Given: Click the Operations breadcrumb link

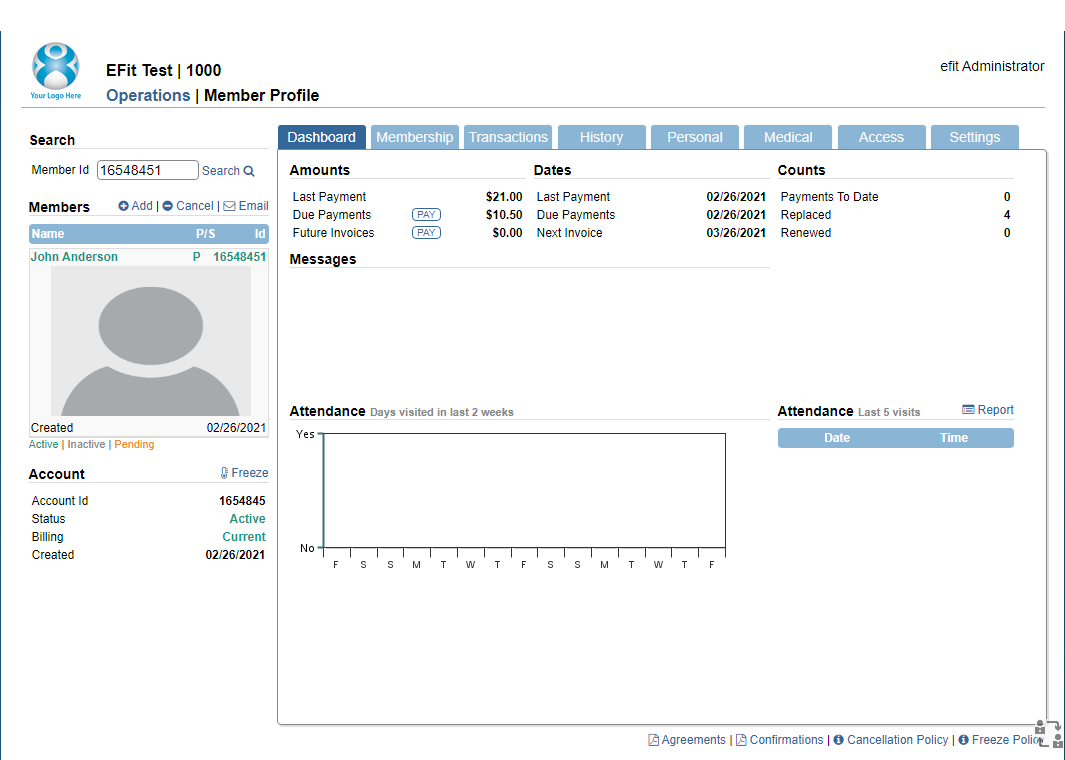Looking at the screenshot, I should pos(148,95).
